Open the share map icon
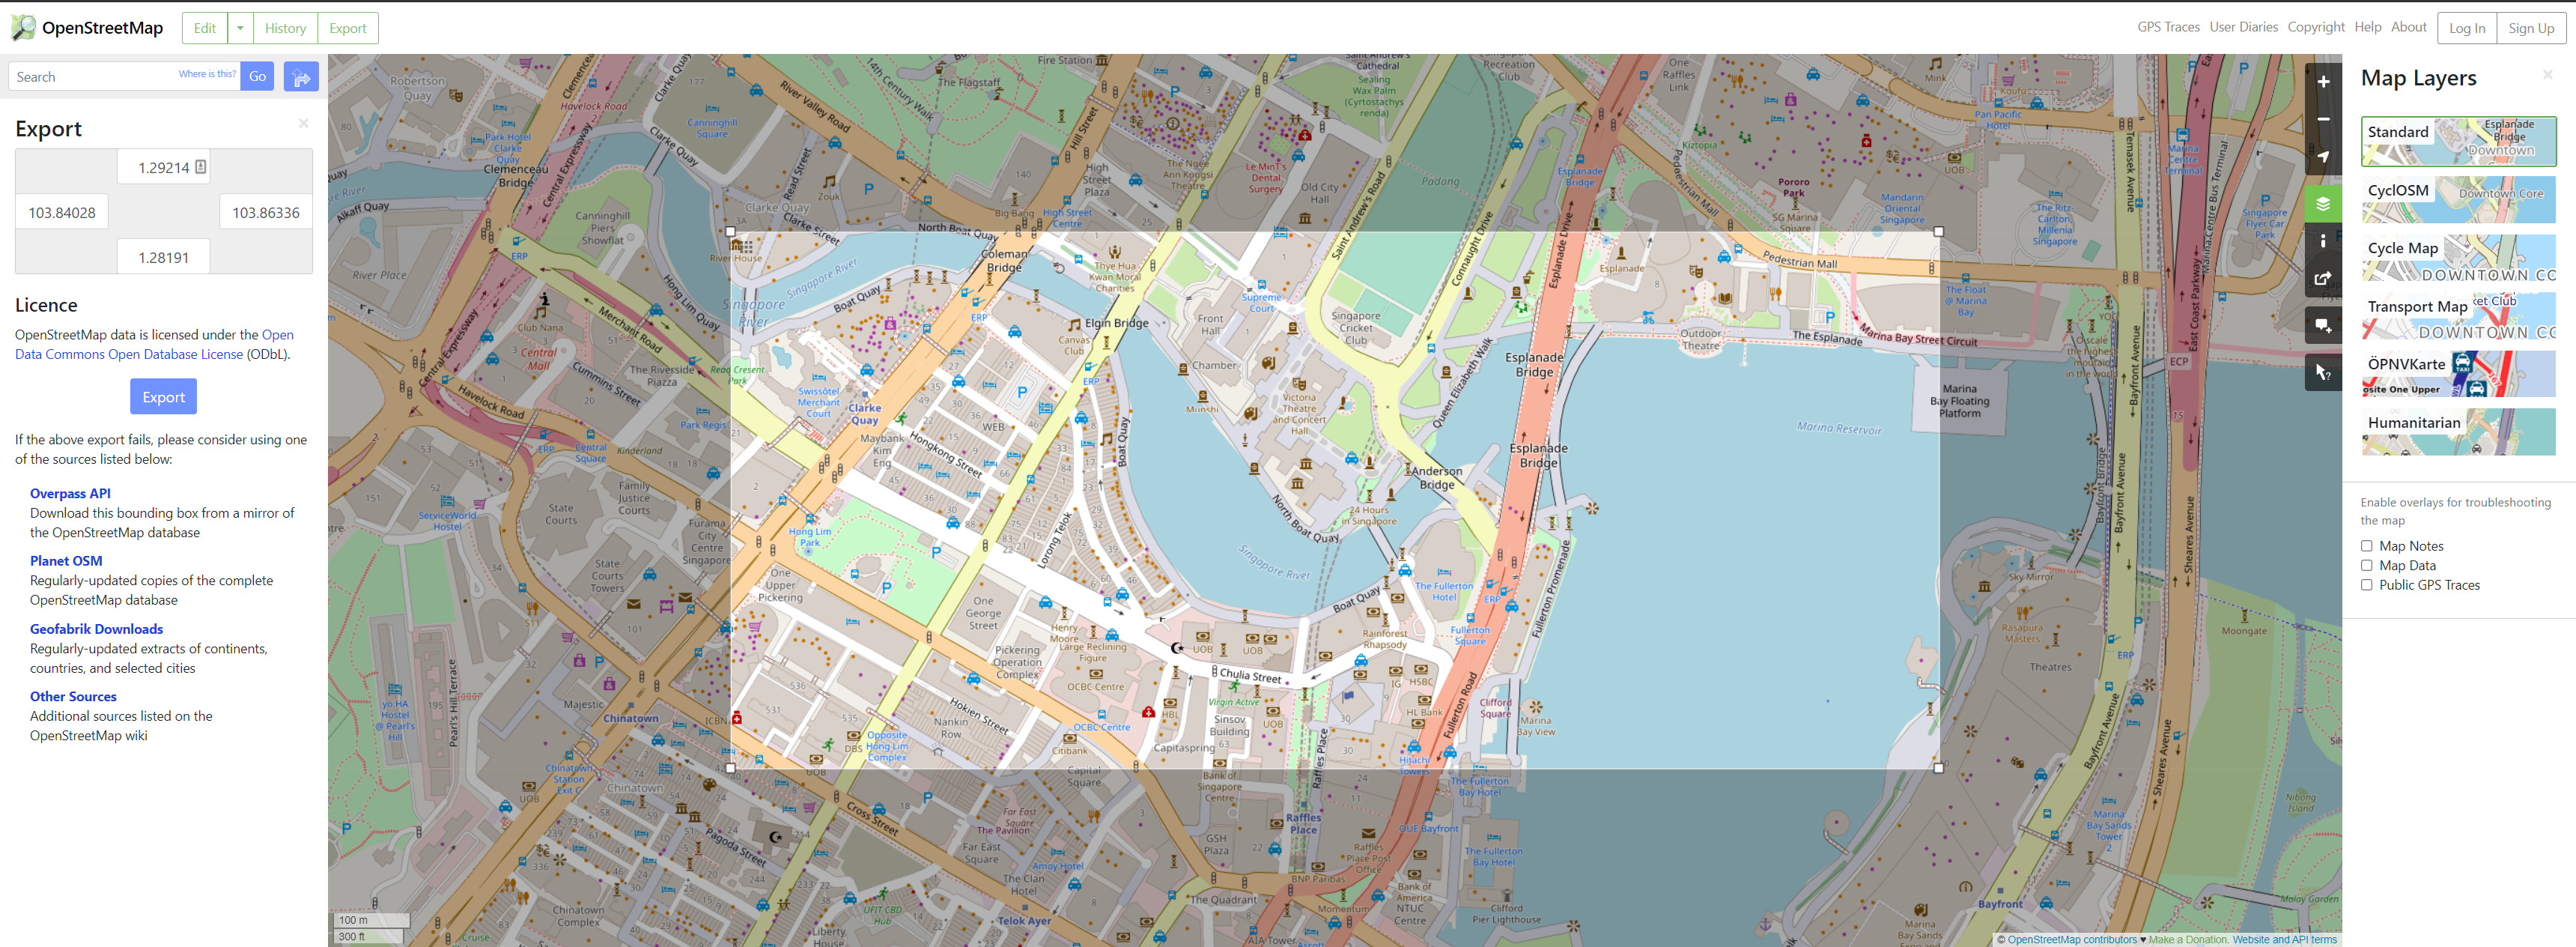 tap(2323, 279)
